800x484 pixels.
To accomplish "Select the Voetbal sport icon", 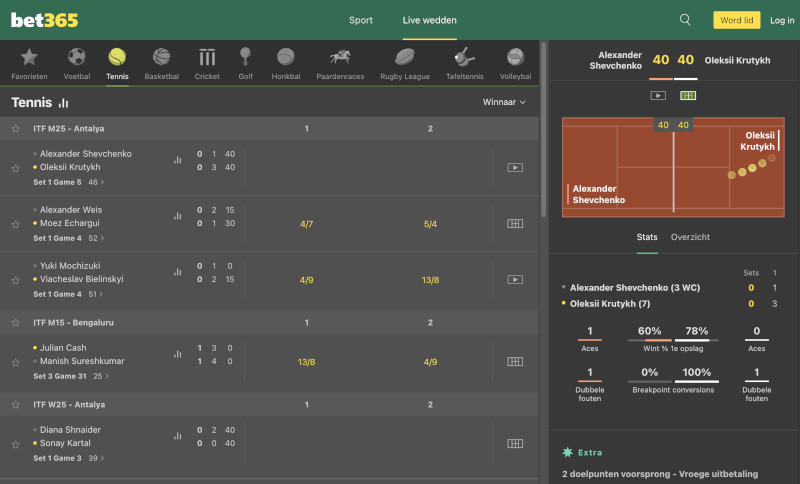I will [x=77, y=64].
